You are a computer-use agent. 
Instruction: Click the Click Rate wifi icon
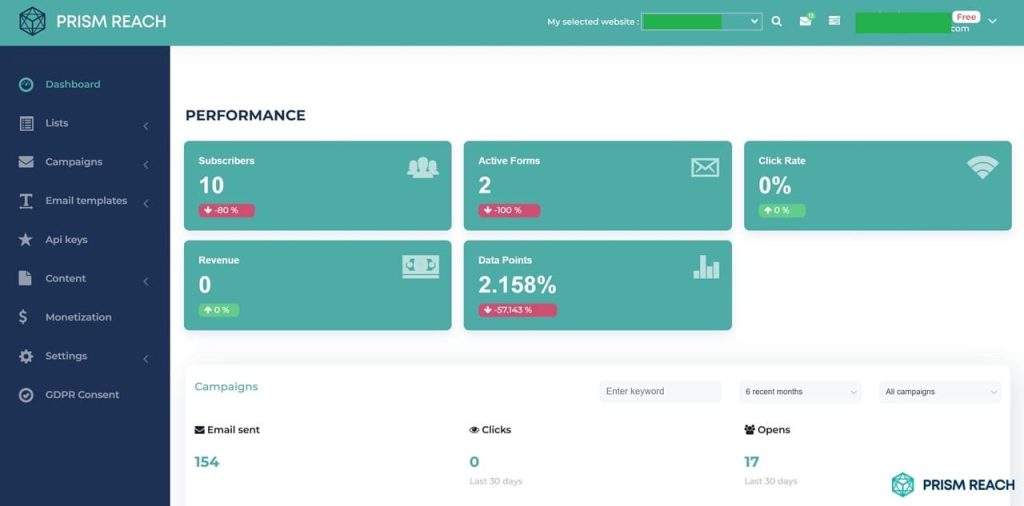[x=982, y=168]
